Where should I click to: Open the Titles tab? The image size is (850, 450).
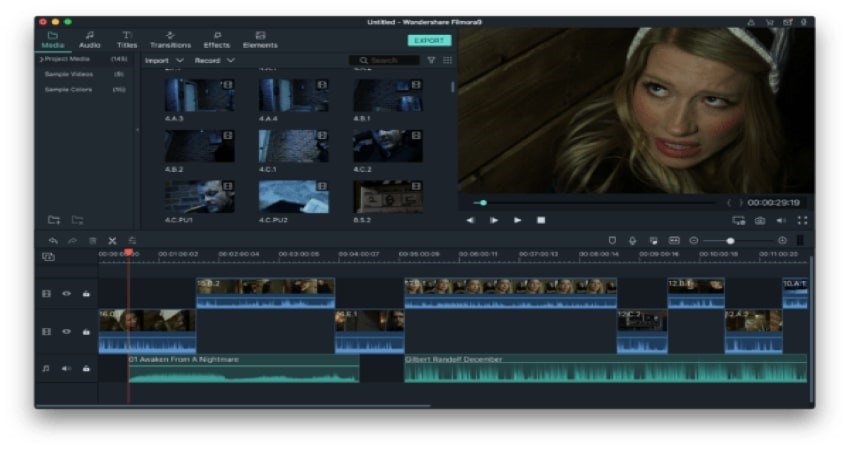[x=127, y=40]
